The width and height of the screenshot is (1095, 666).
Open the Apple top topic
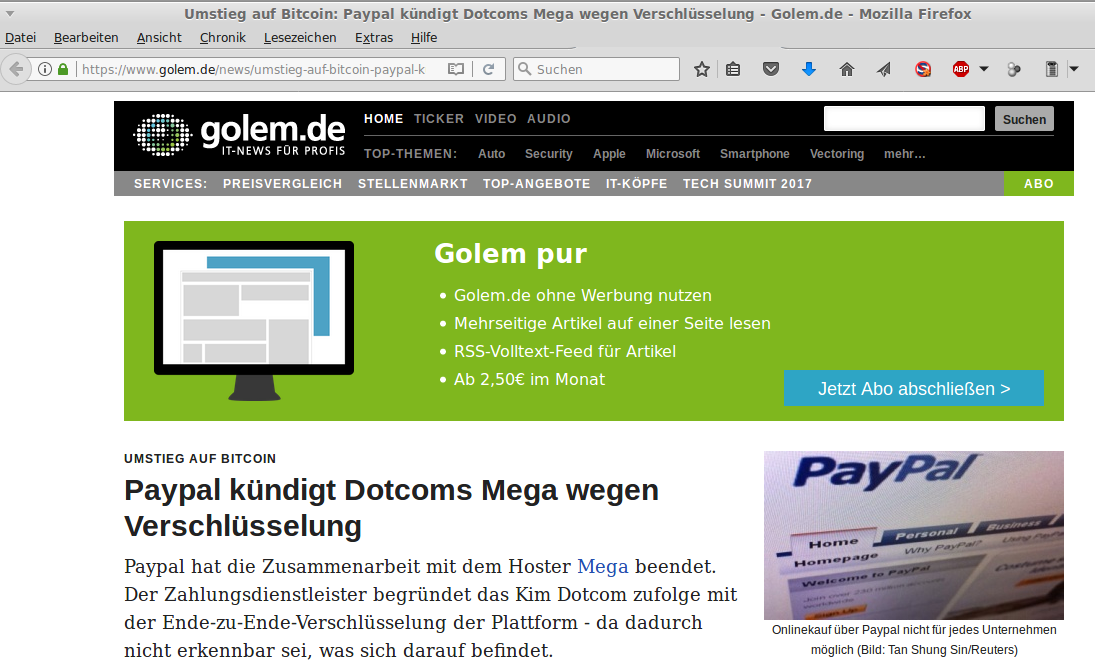pyautogui.click(x=609, y=154)
